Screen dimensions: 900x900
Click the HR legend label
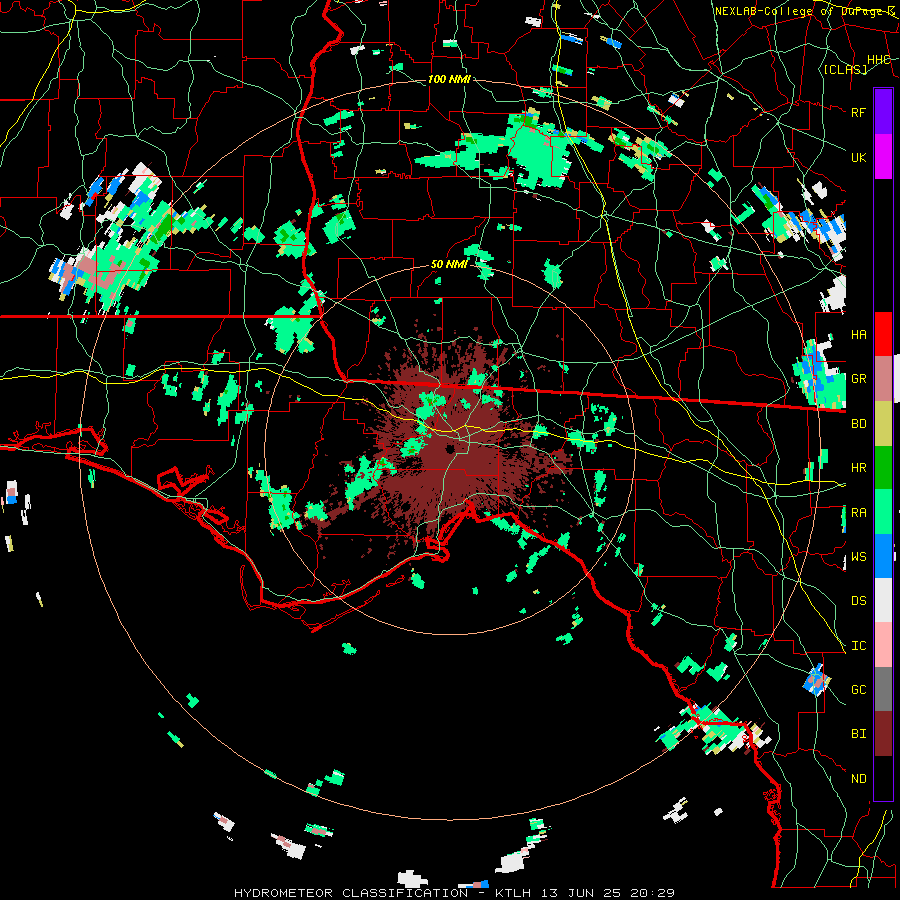pyautogui.click(x=859, y=468)
